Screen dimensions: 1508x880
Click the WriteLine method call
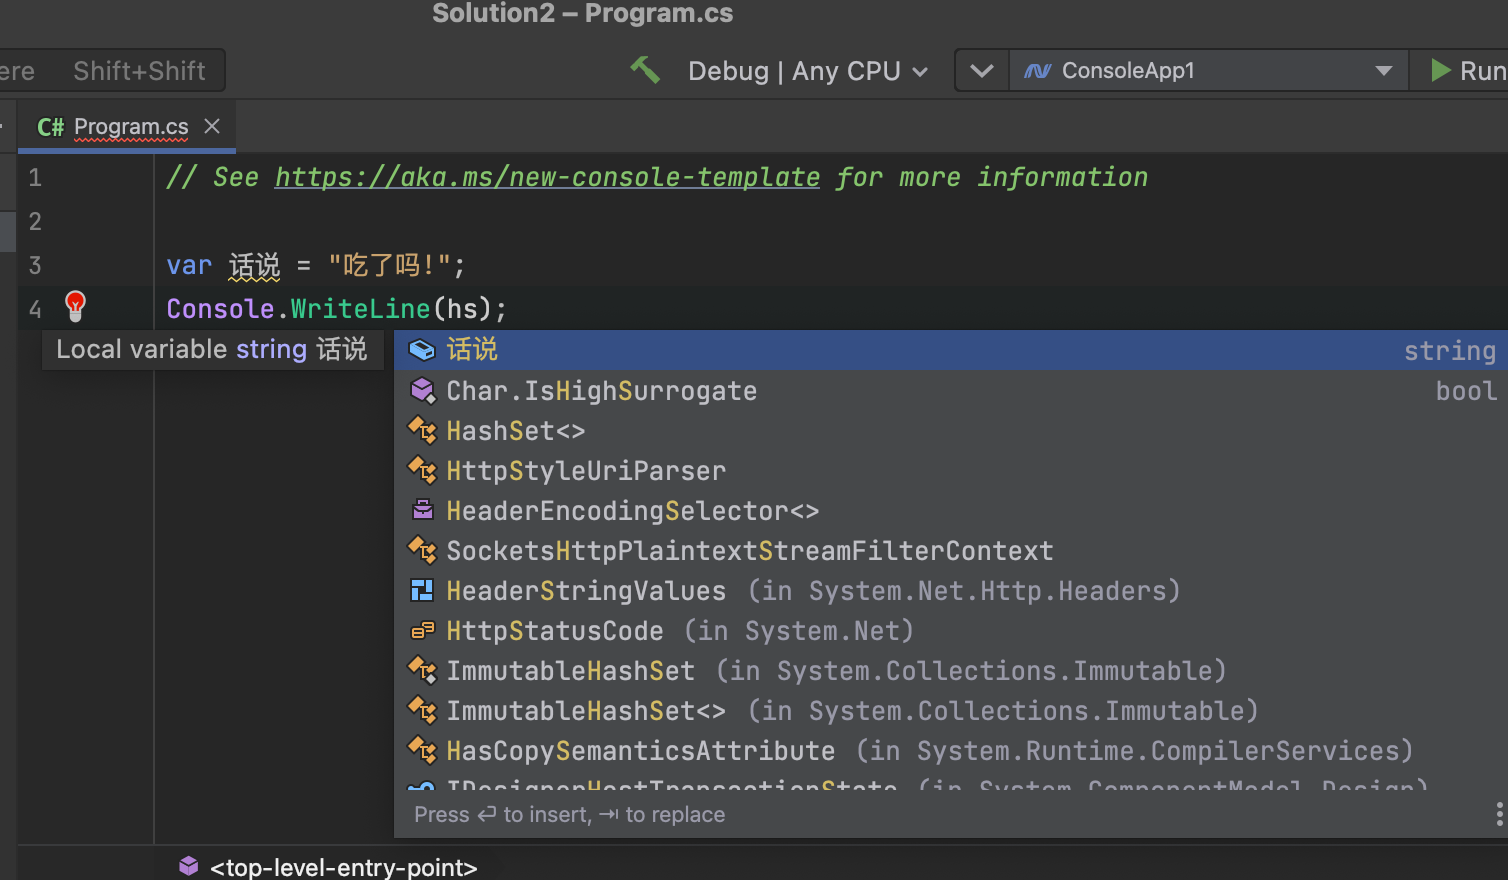(x=360, y=308)
